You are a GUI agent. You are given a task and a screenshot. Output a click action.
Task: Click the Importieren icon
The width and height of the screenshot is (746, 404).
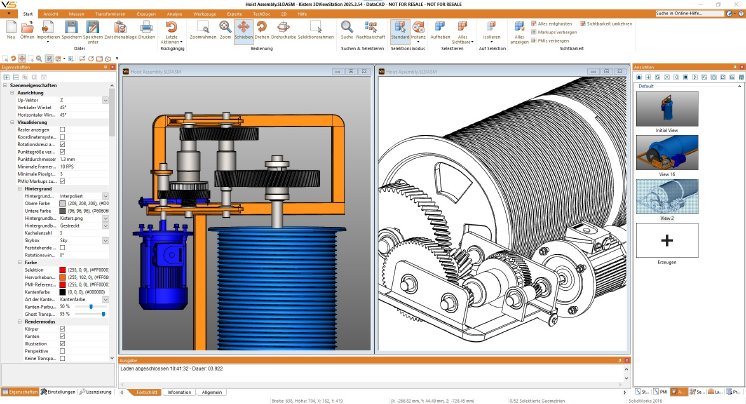[x=48, y=27]
